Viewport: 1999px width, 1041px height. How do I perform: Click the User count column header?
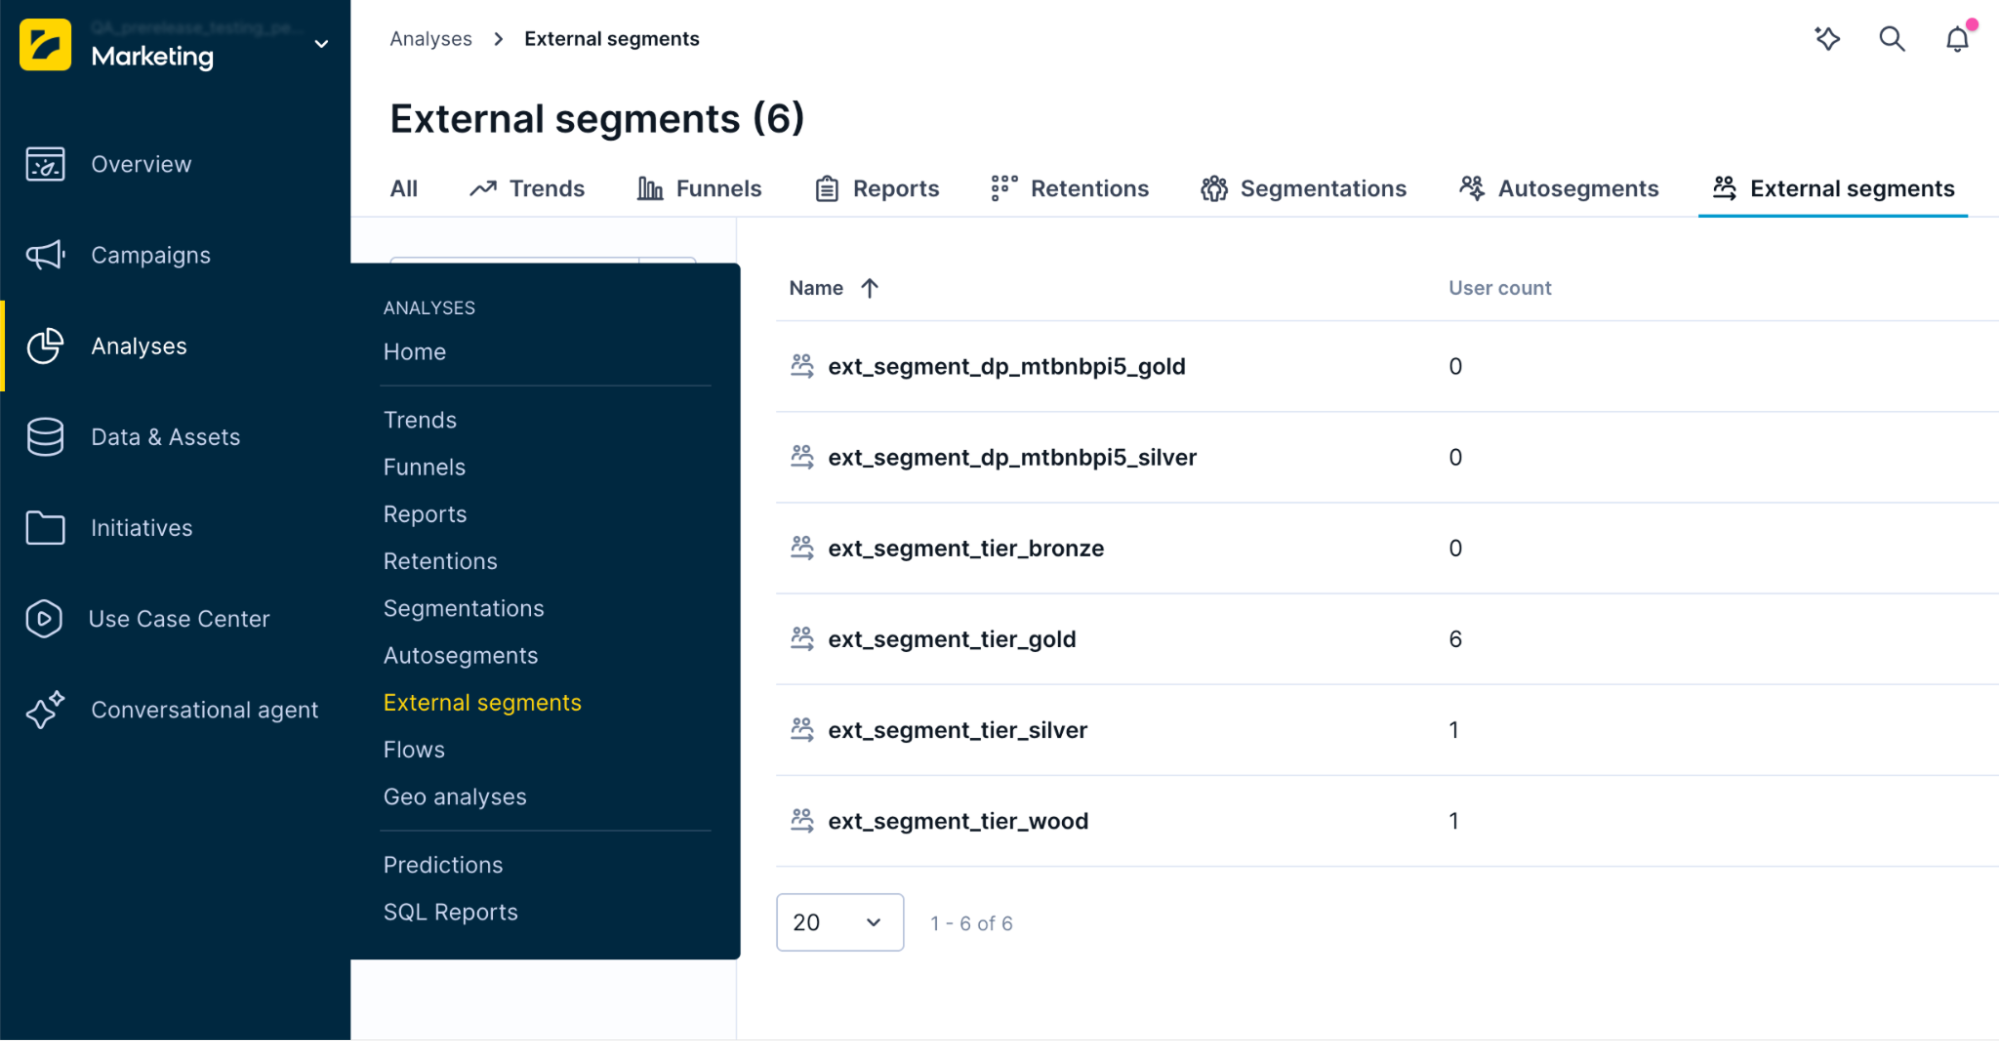pos(1500,288)
